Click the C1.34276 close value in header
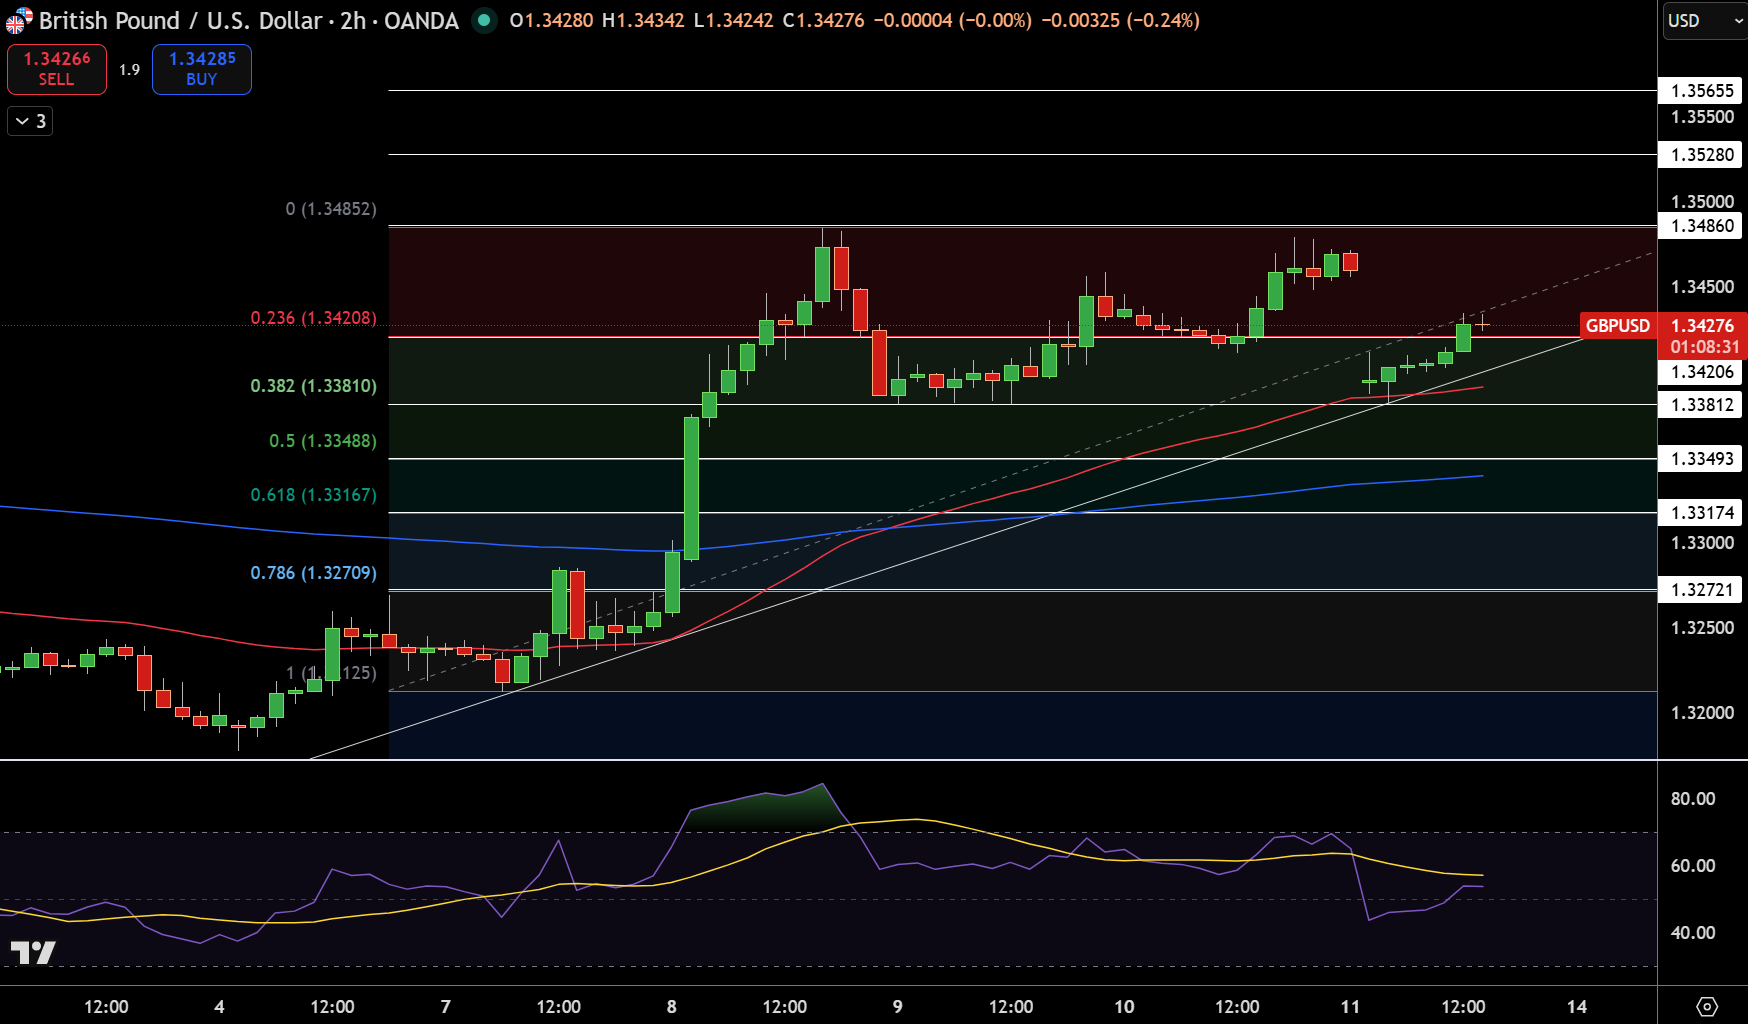This screenshot has height=1024, width=1748. [823, 20]
